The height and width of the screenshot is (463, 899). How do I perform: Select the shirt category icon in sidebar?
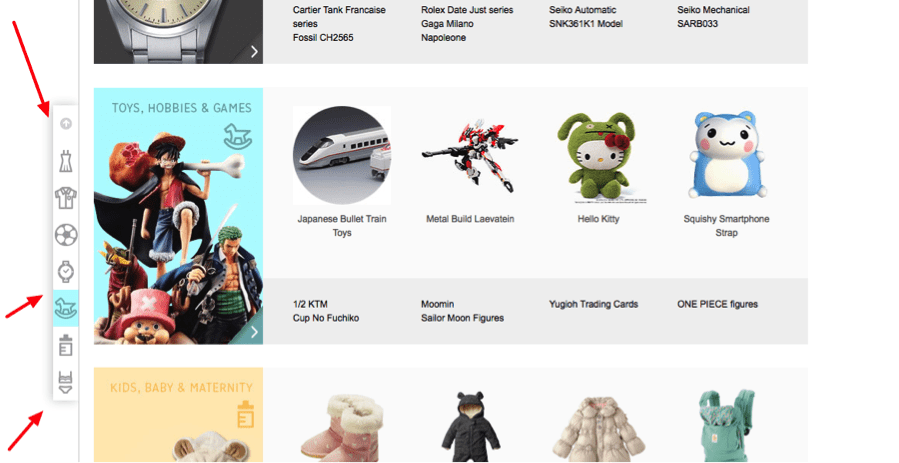[x=66, y=198]
